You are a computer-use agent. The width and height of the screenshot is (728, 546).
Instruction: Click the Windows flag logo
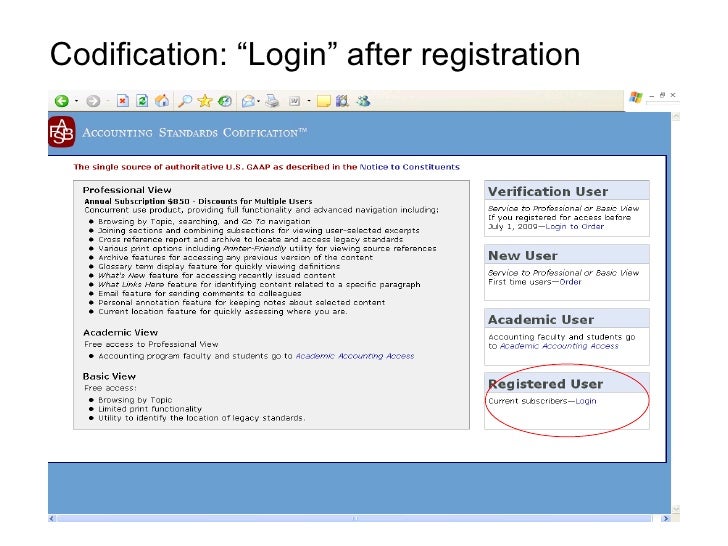pos(636,98)
